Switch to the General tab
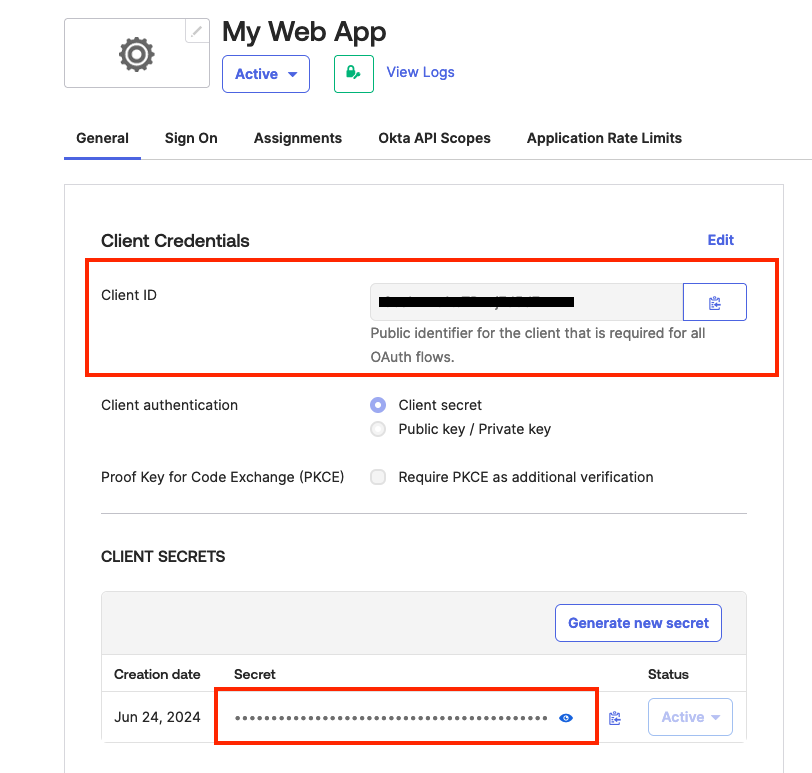812x773 pixels. (103, 138)
